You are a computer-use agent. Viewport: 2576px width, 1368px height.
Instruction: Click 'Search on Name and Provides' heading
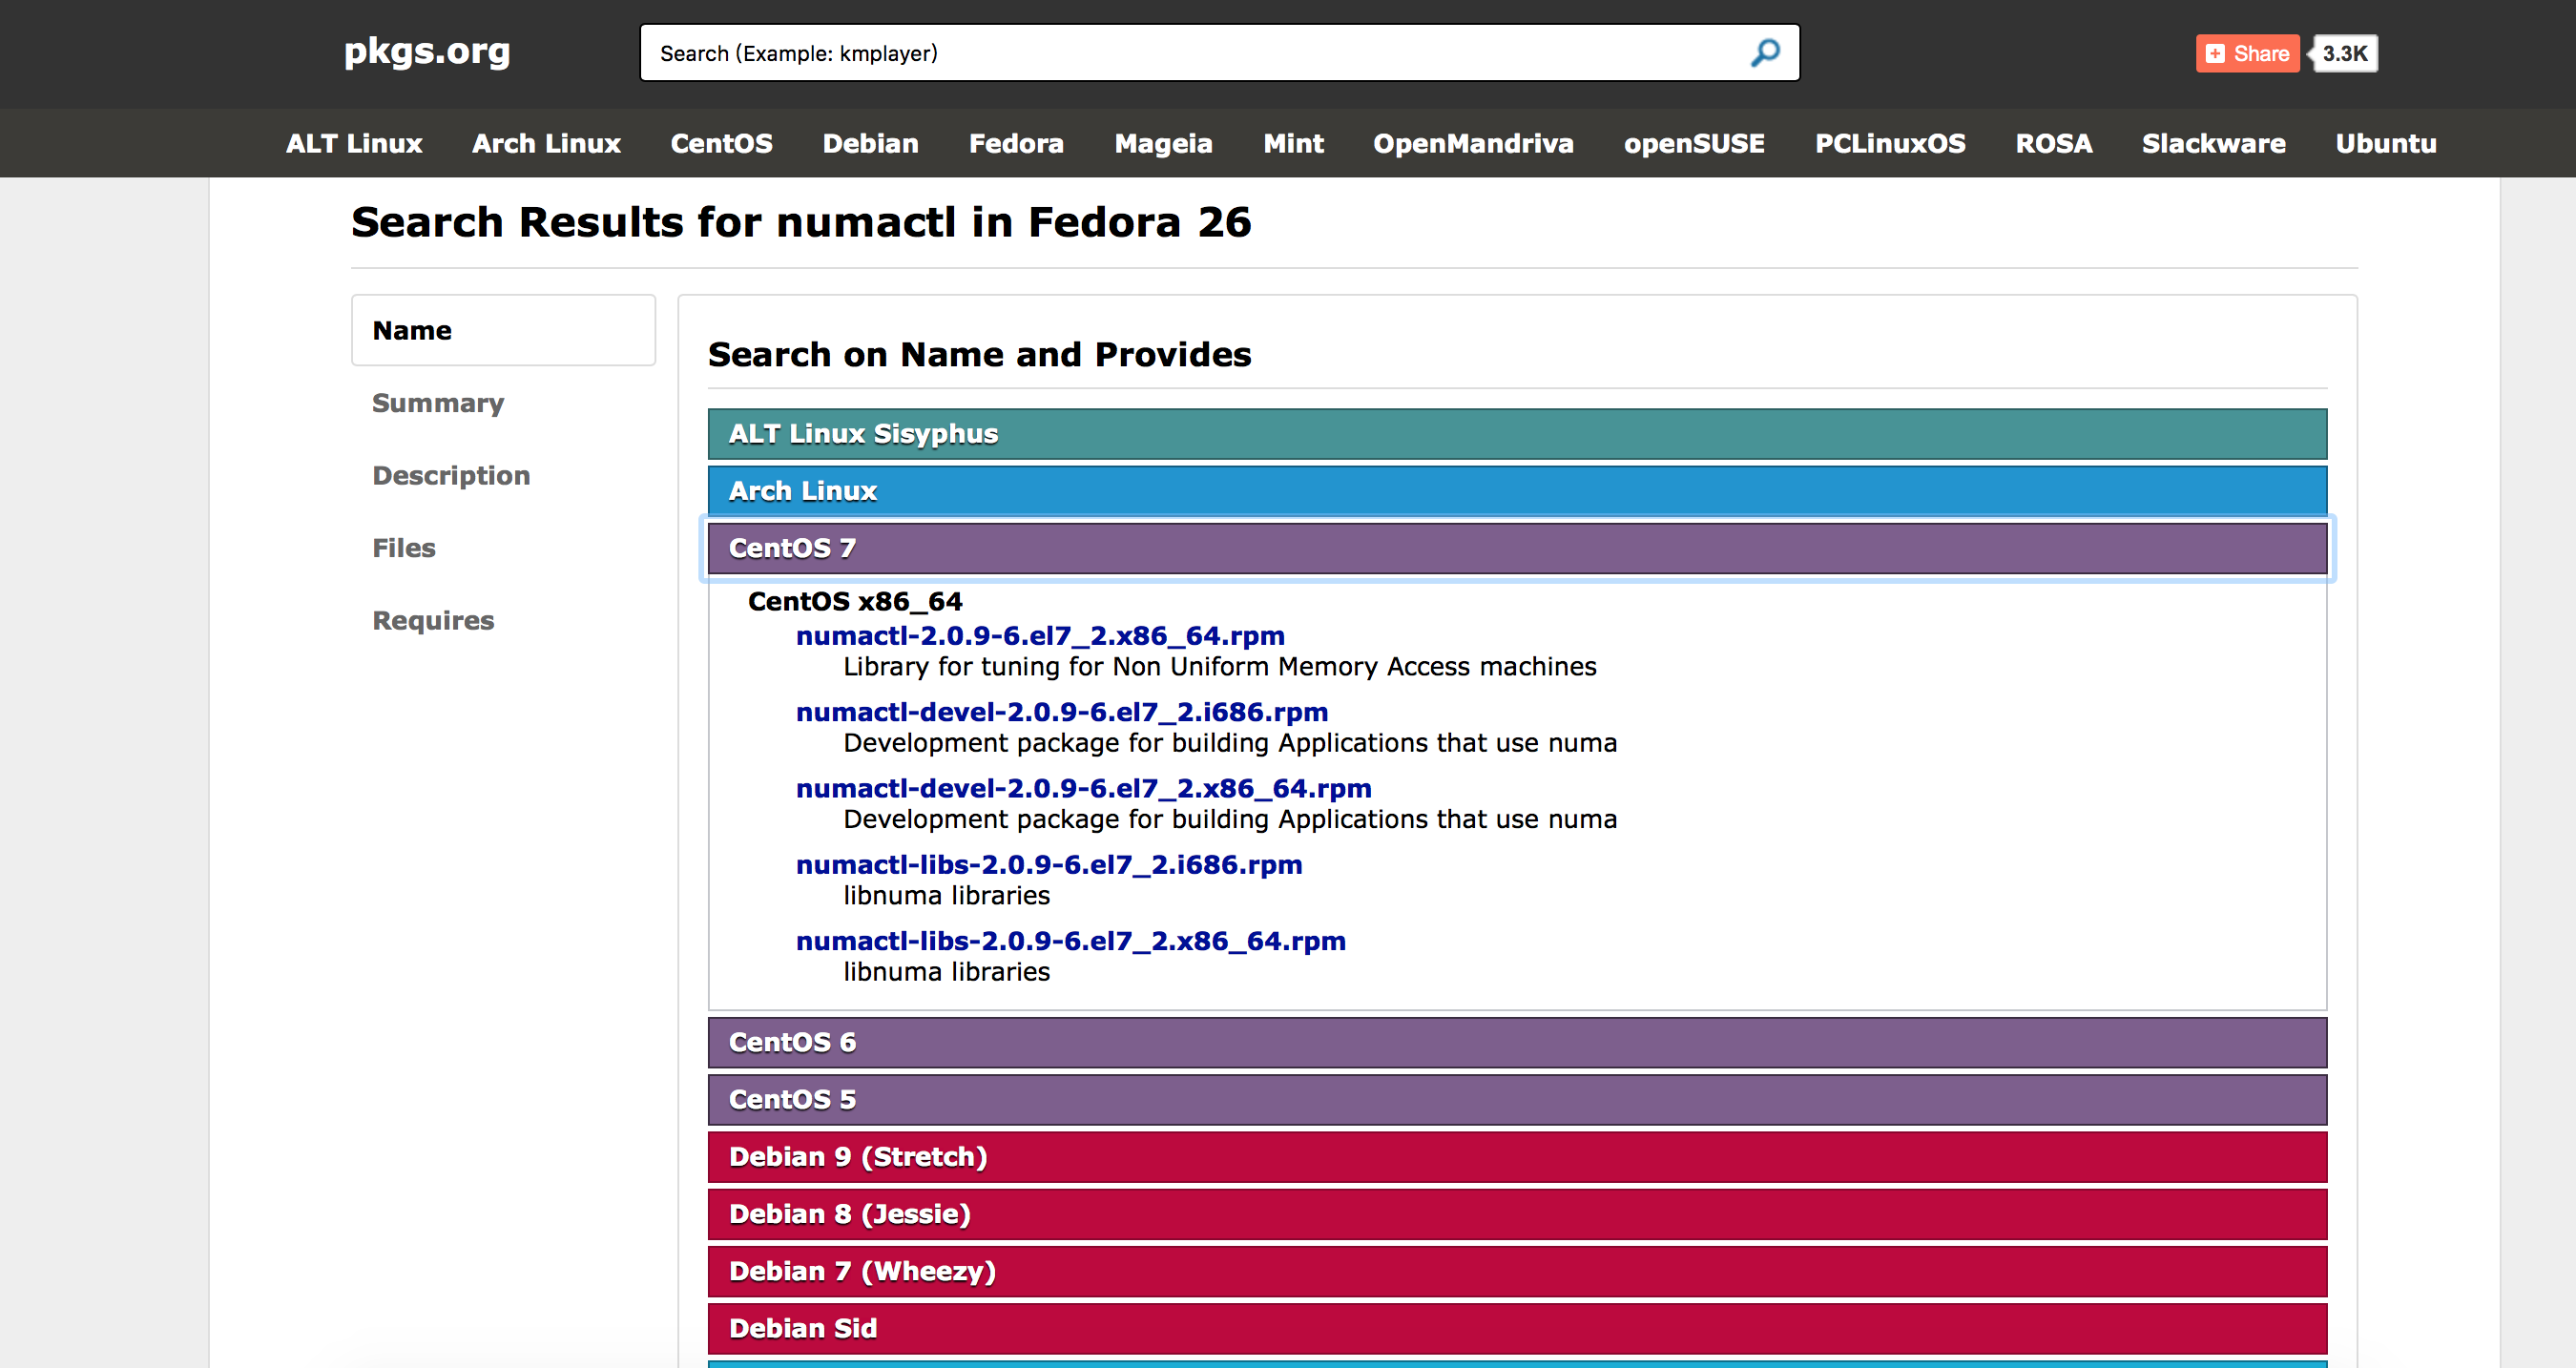click(x=979, y=354)
